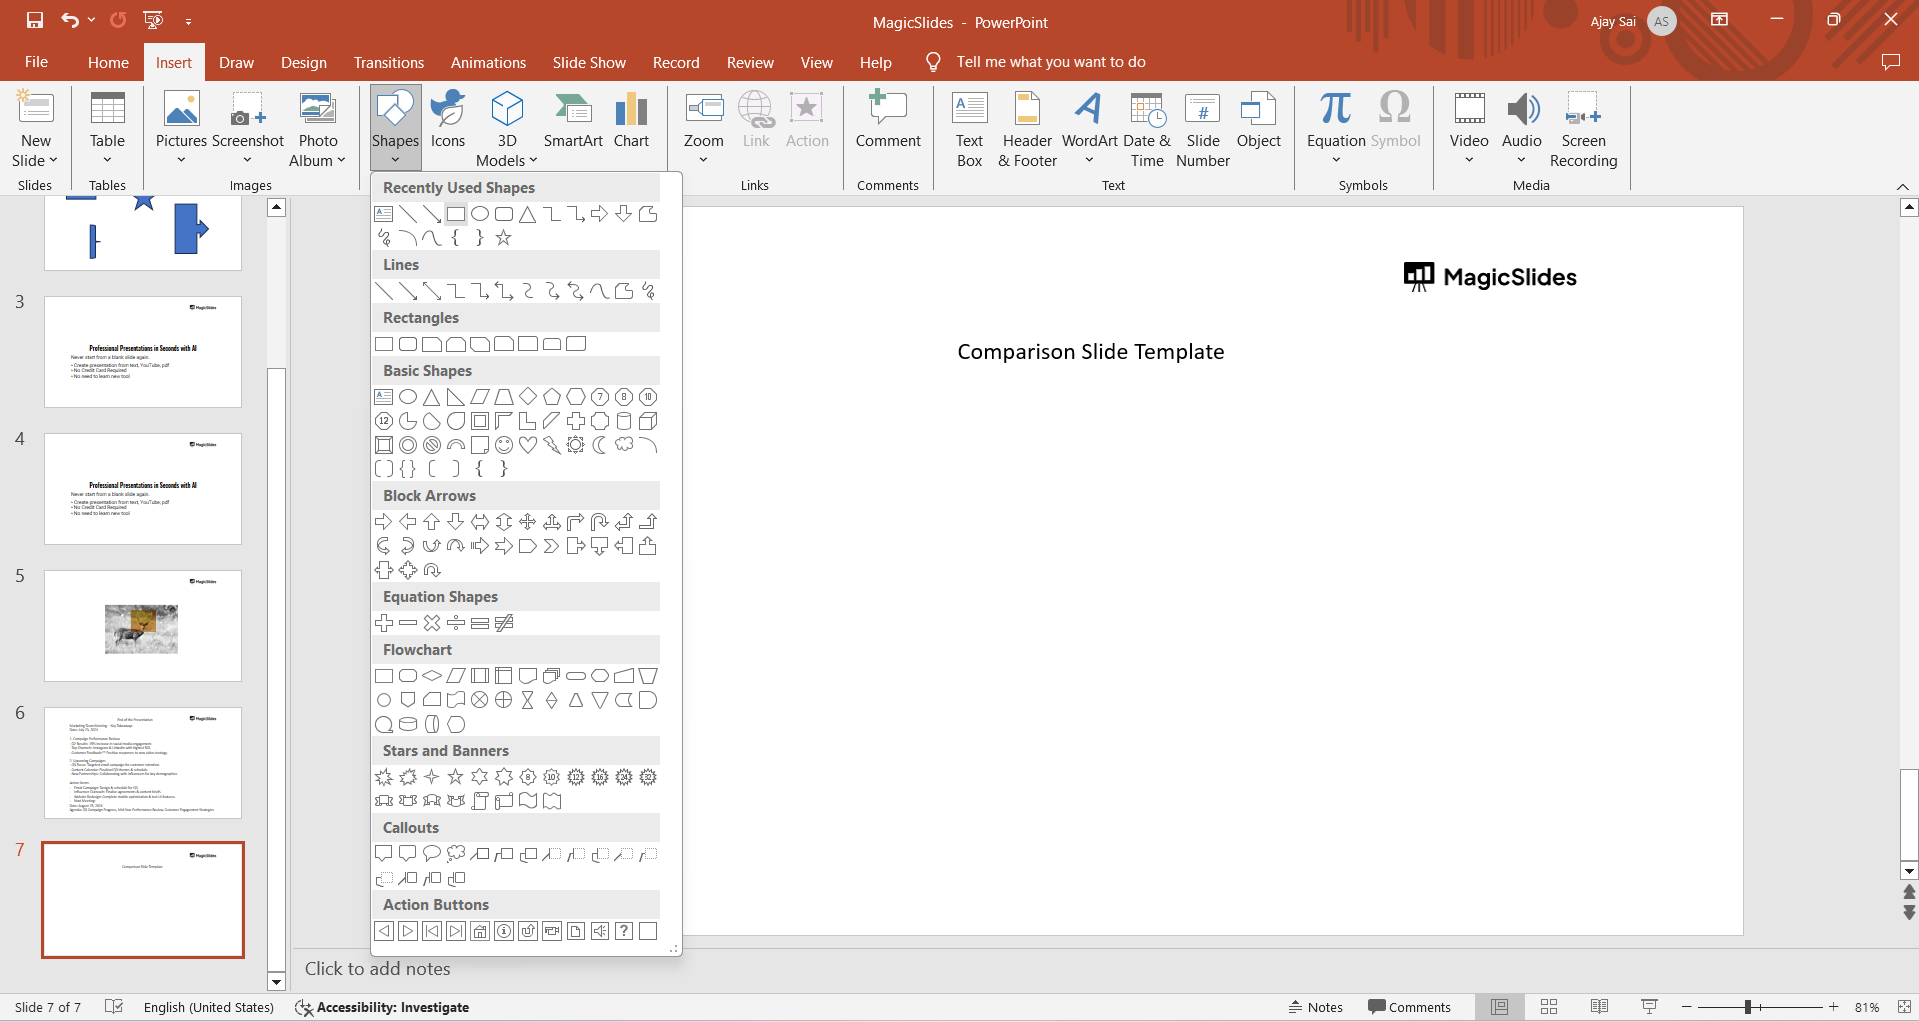Select the smiley face basic shape
The image size is (1919, 1022).
point(504,445)
